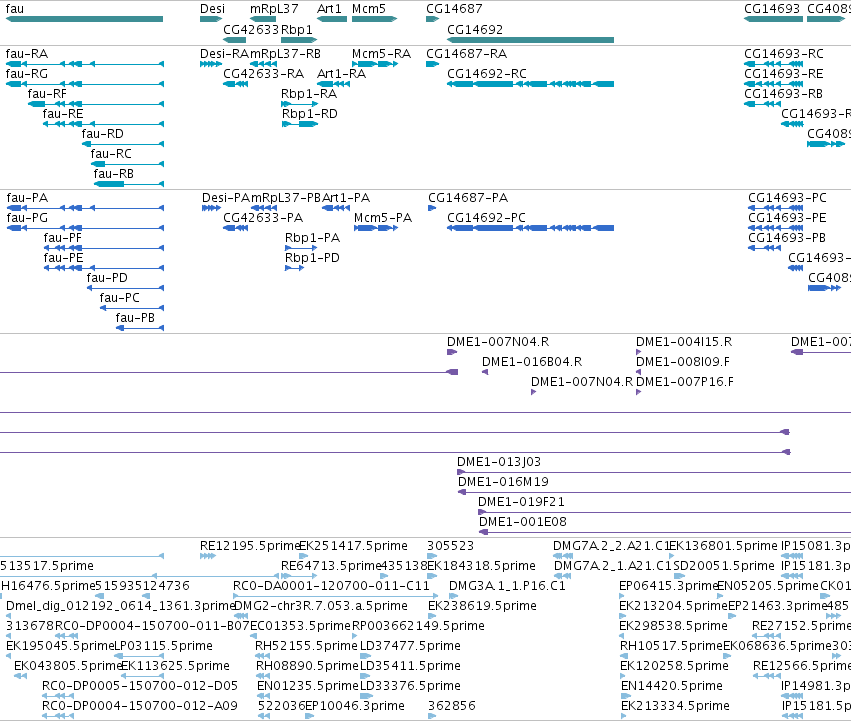This screenshot has height=721, width=851.
Task: Select the DME1-004I15.R BAC end
Action: point(639,352)
